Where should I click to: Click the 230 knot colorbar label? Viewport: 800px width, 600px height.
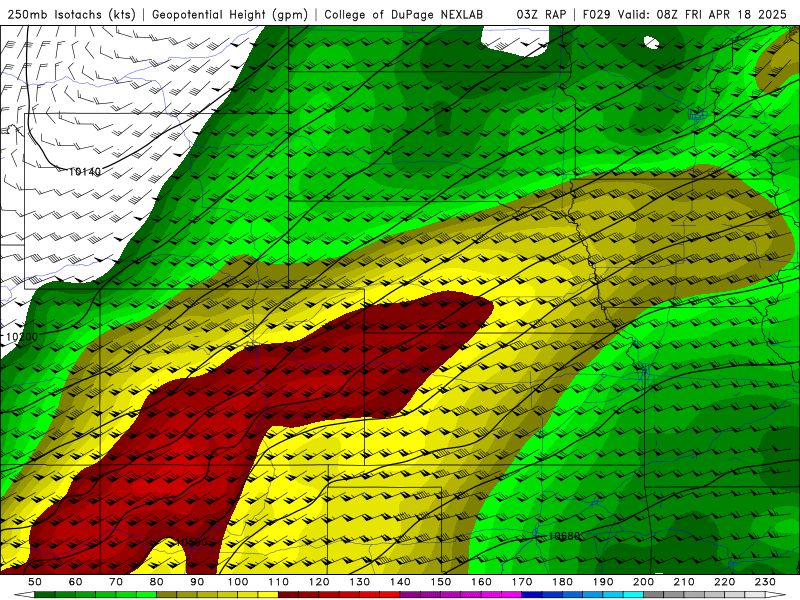coord(765,582)
